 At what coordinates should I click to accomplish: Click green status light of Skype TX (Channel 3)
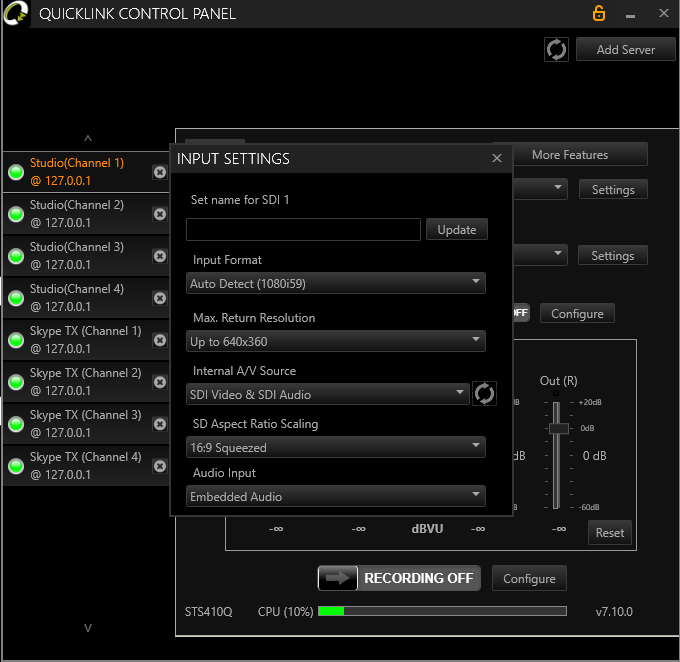click(x=16, y=424)
